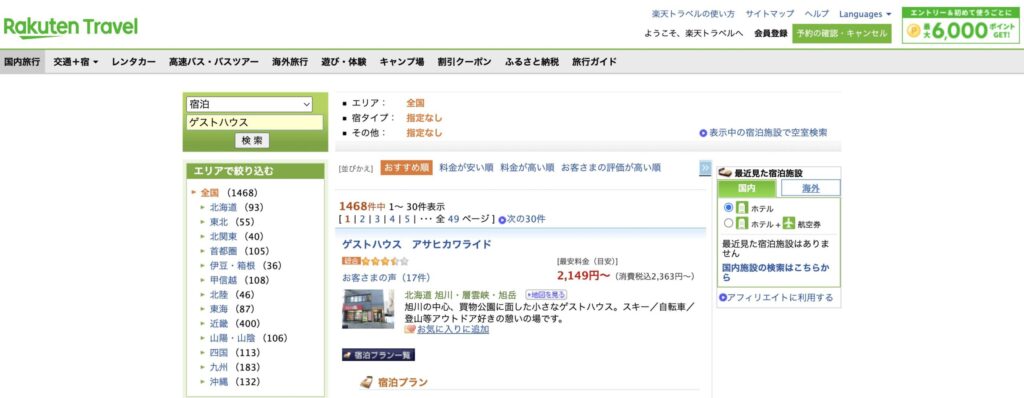Click the ゲストハウス keyword input field
This screenshot has height=398, width=1024.
(255, 122)
